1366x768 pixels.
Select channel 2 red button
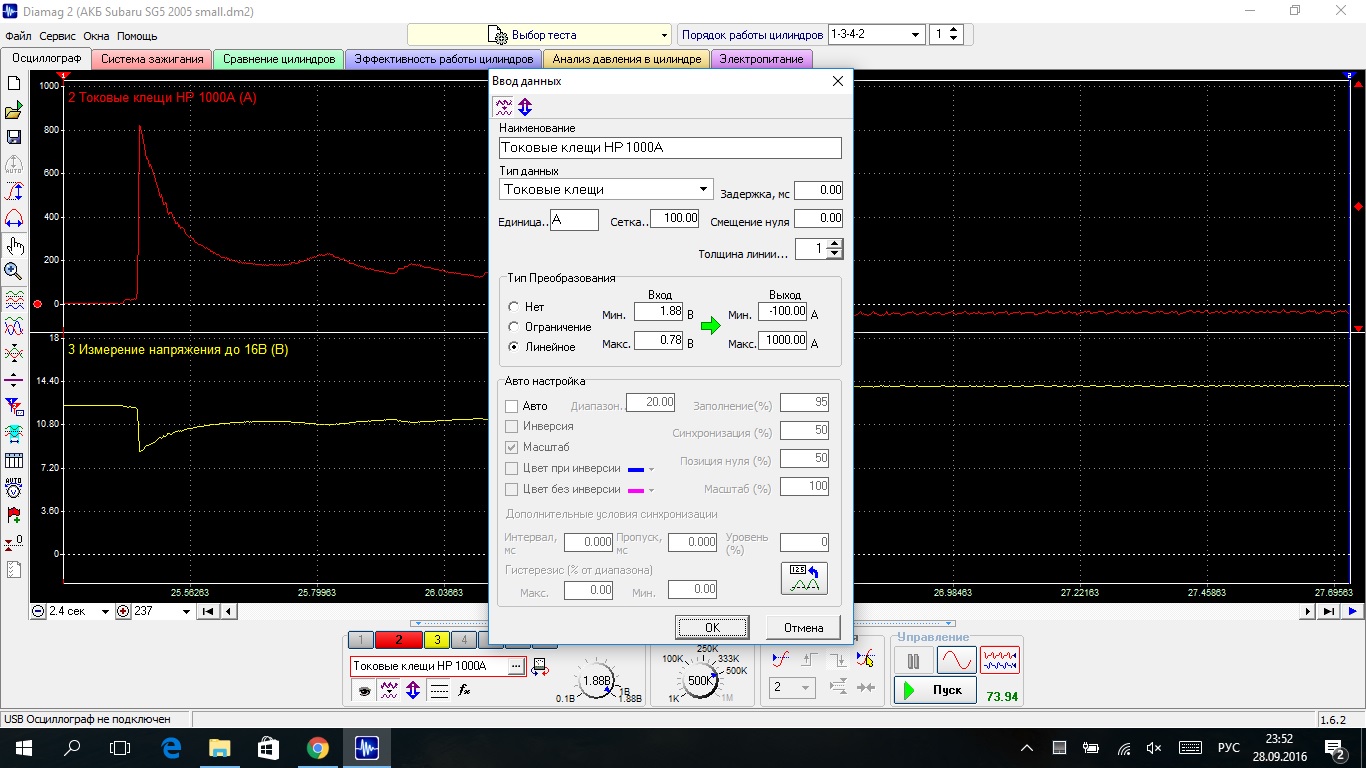point(399,640)
